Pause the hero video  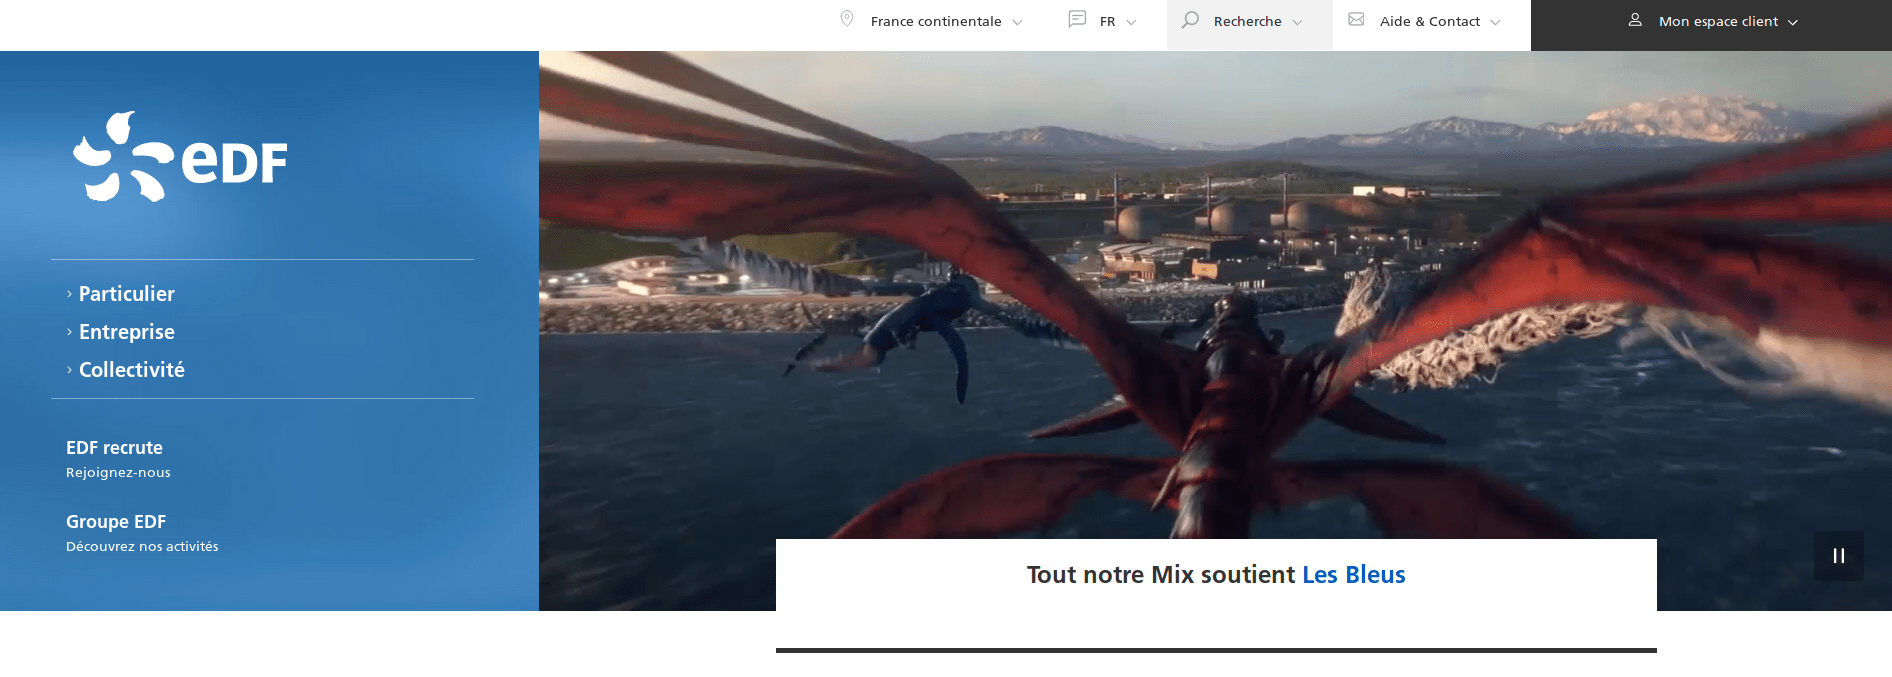click(1838, 556)
